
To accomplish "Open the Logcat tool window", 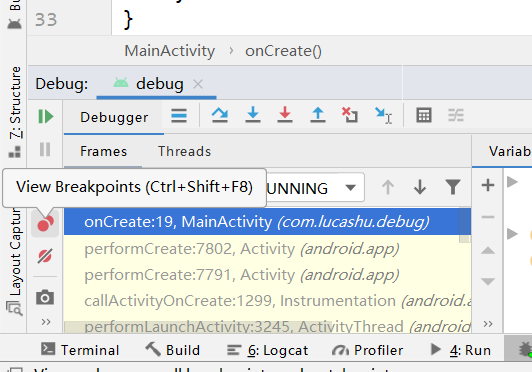I will click(x=267, y=350).
